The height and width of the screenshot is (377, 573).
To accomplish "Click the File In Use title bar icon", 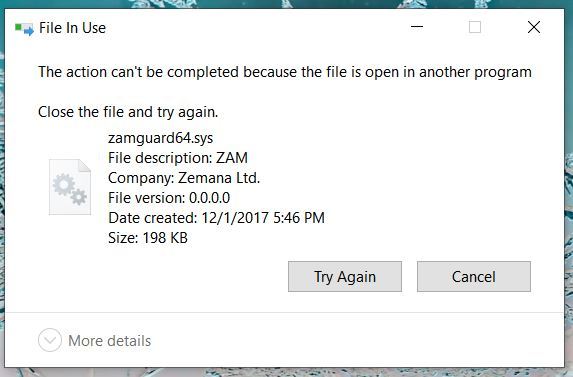I will 24,29.
